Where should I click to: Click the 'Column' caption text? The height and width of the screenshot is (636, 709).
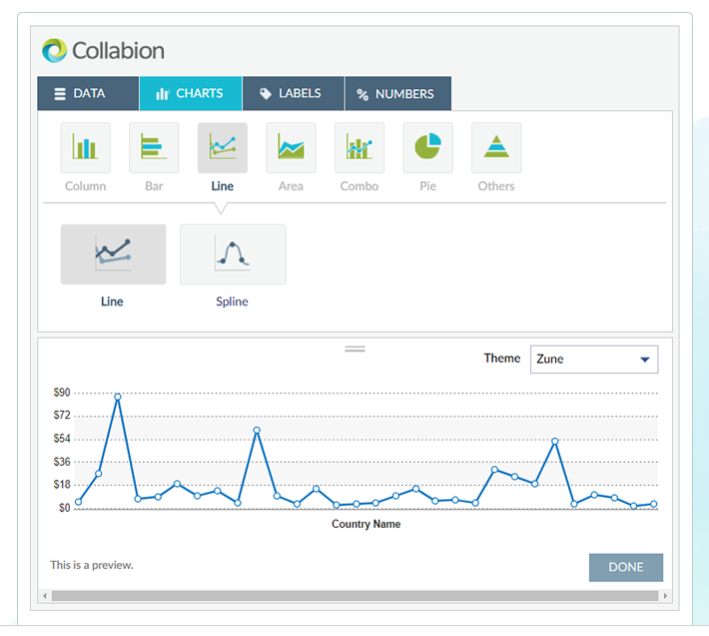click(85, 186)
